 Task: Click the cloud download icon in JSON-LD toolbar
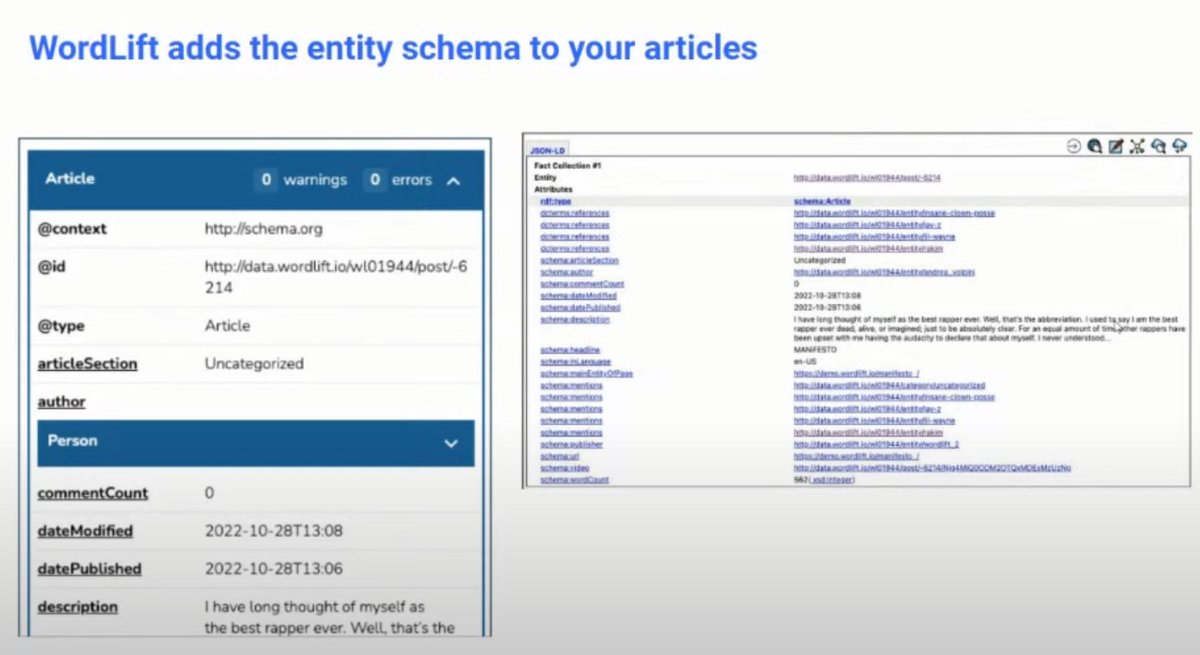click(1158, 146)
